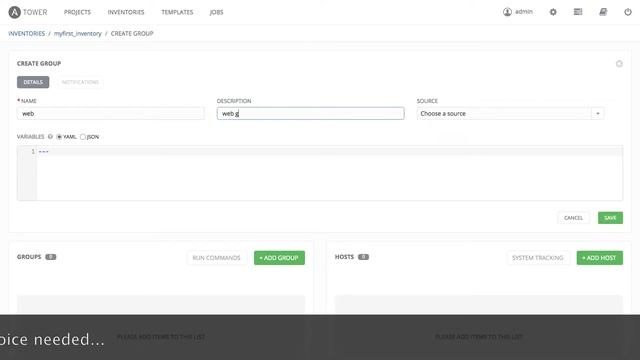Select the JSON radio button
The image size is (640, 360).
[83, 137]
